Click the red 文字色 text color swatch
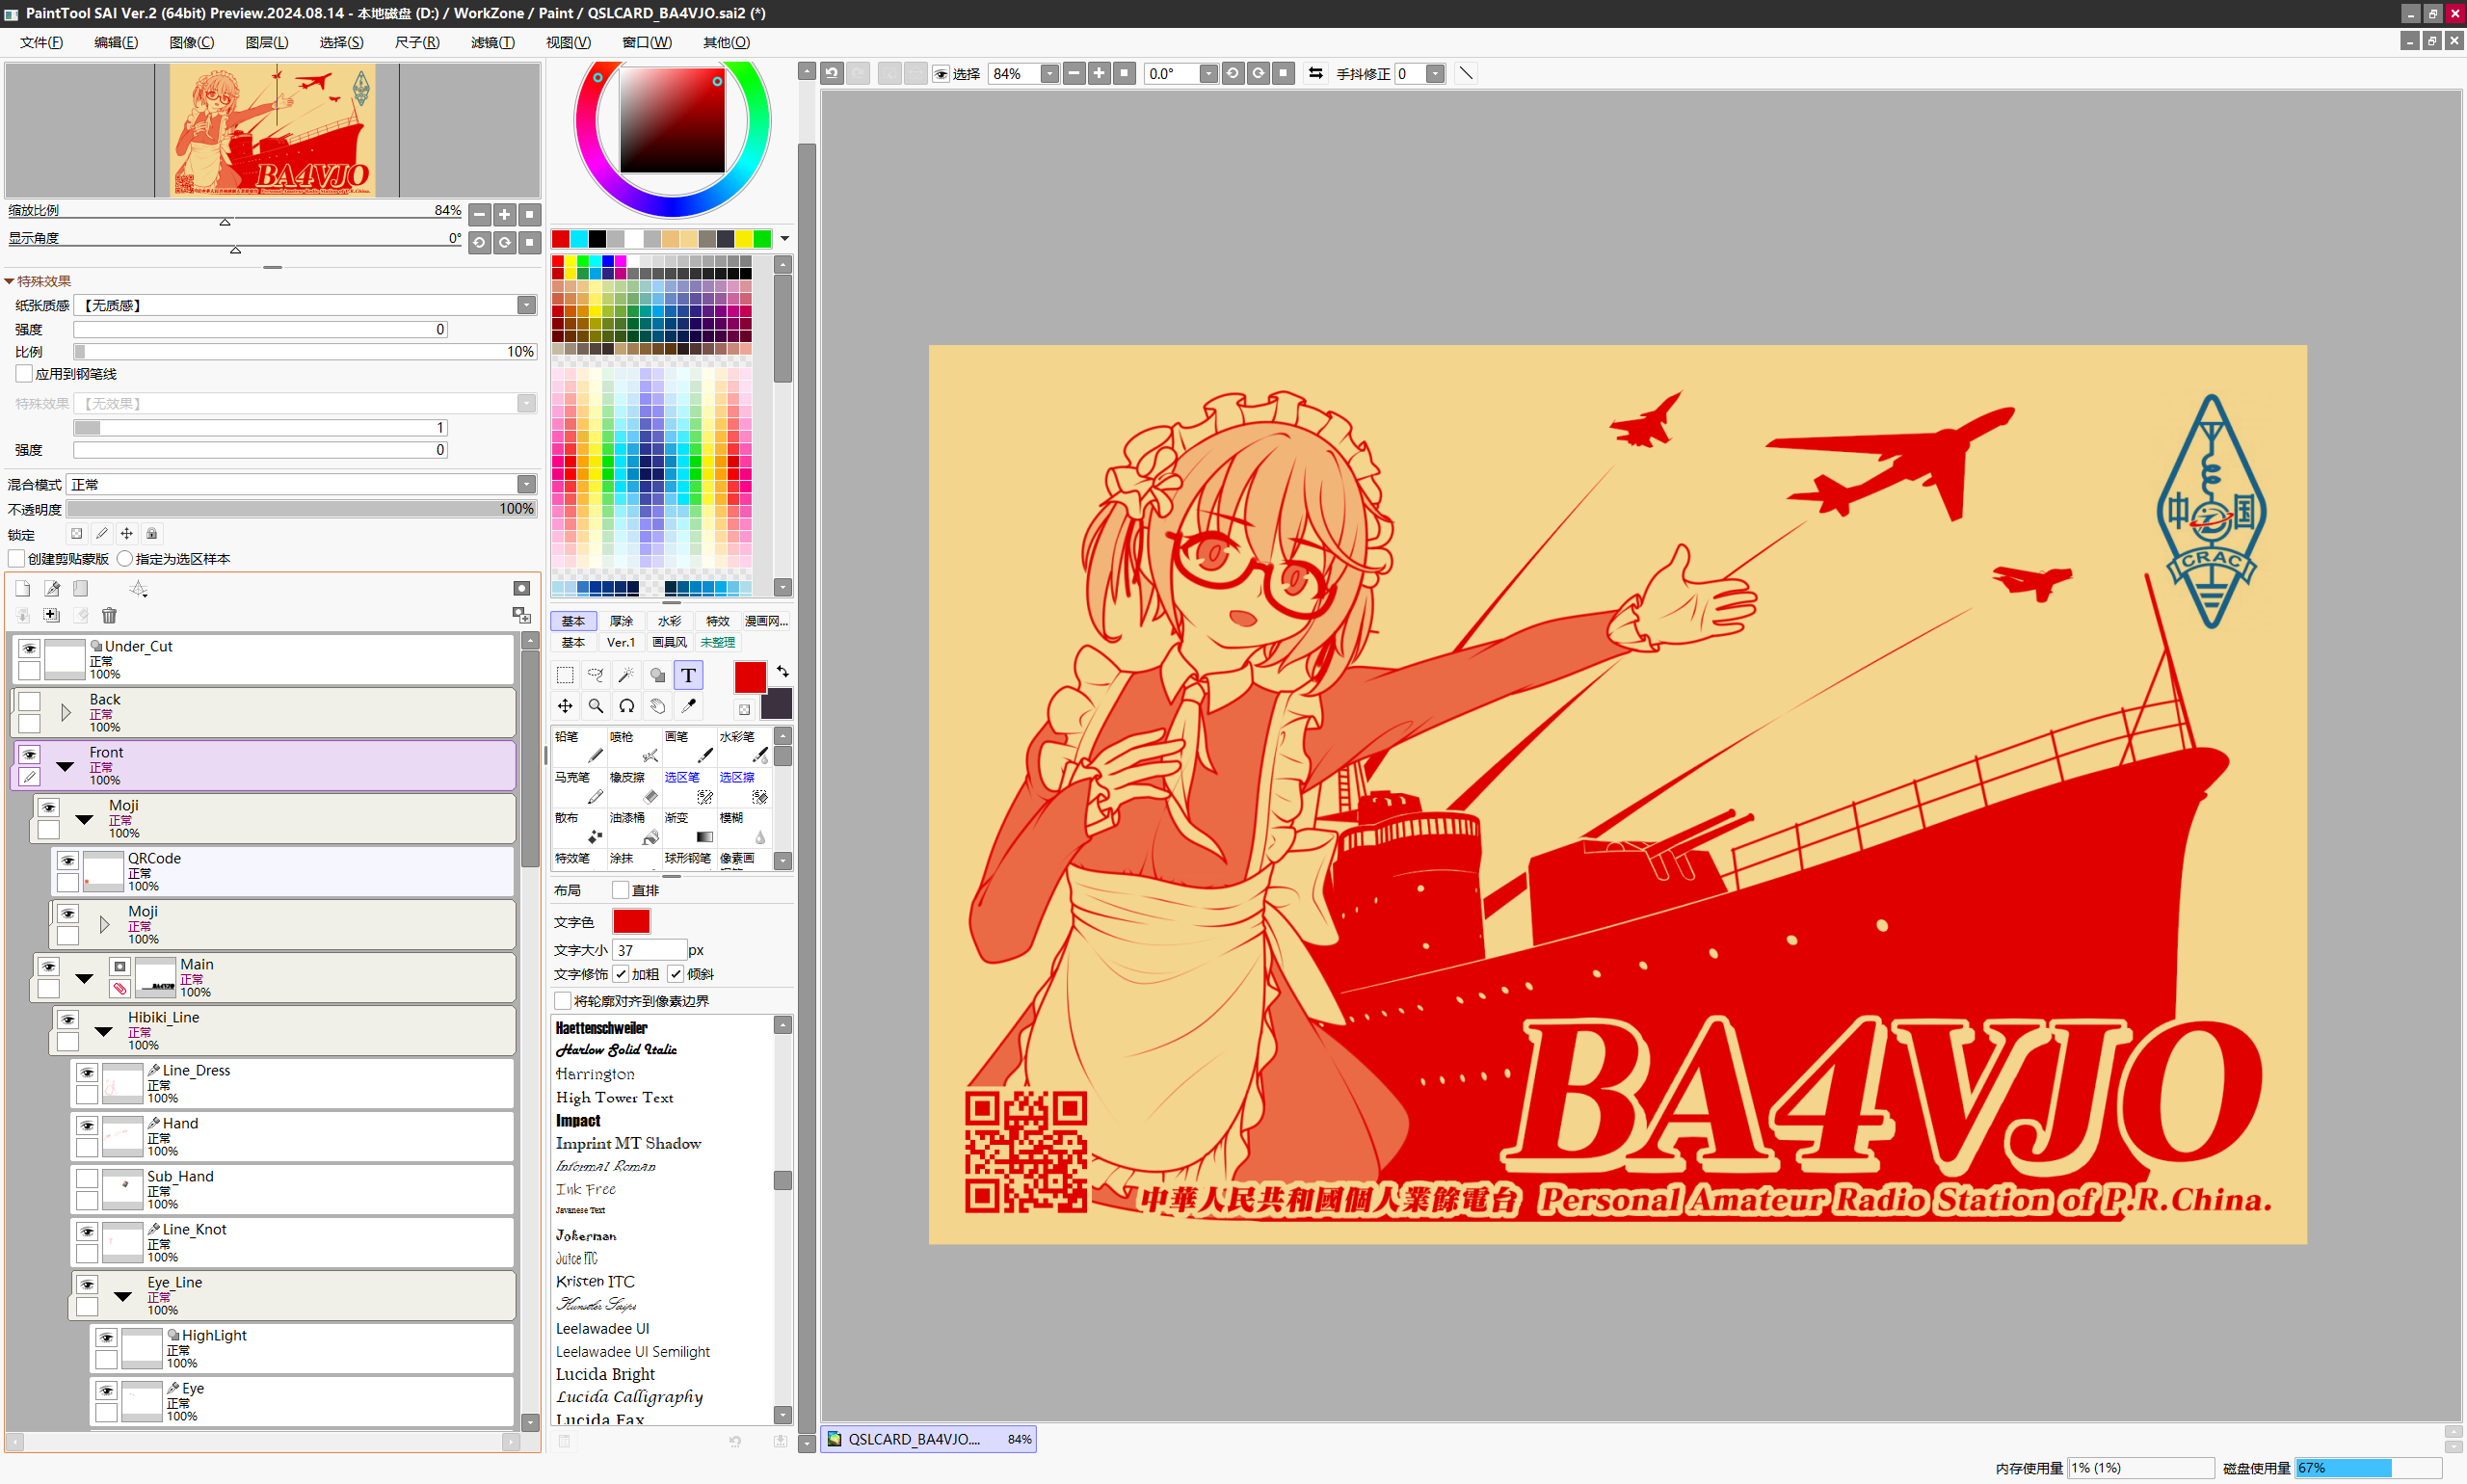 click(631, 921)
